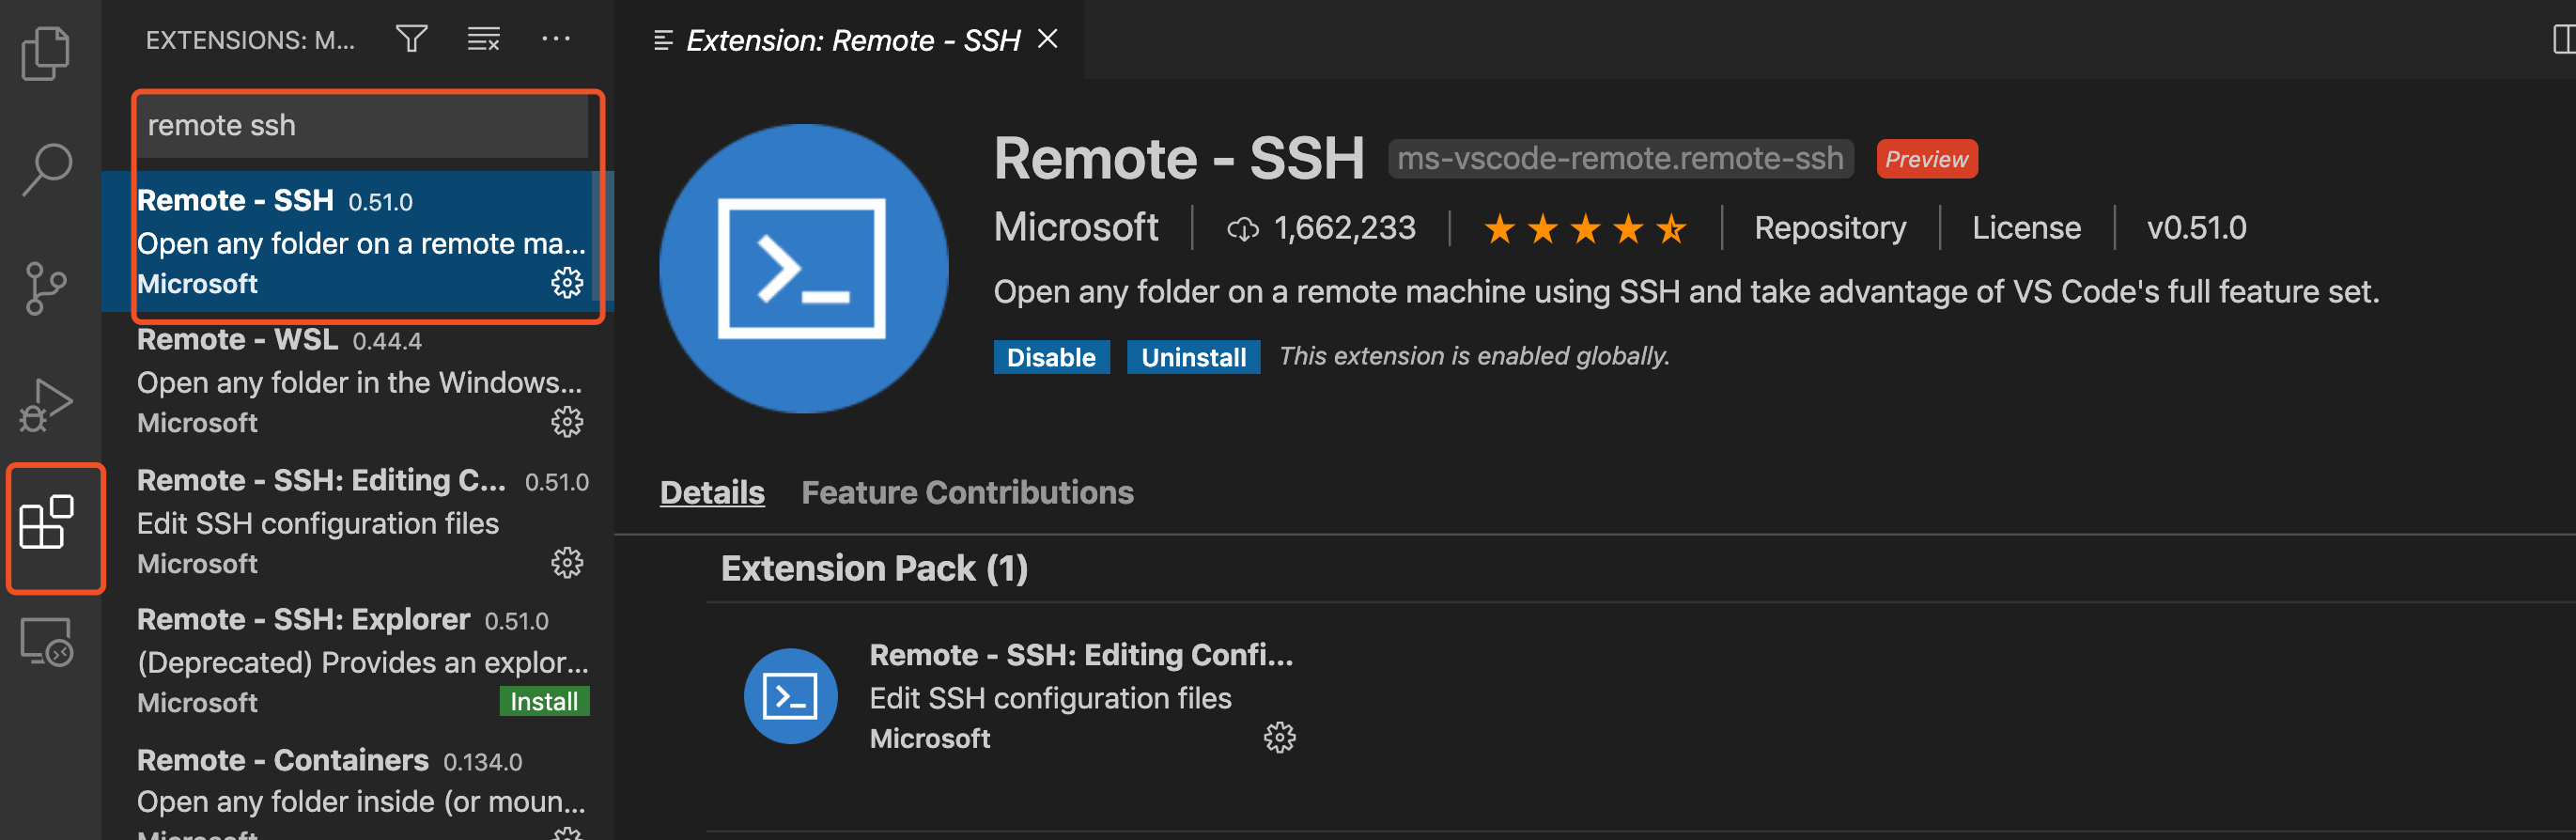Open the Source Control view

pyautogui.click(x=46, y=288)
